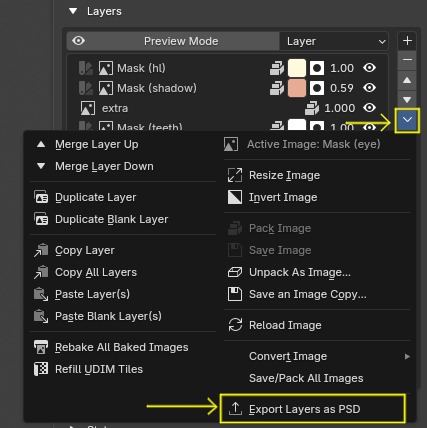
Task: Click image icon of extra layer
Action: (x=88, y=108)
